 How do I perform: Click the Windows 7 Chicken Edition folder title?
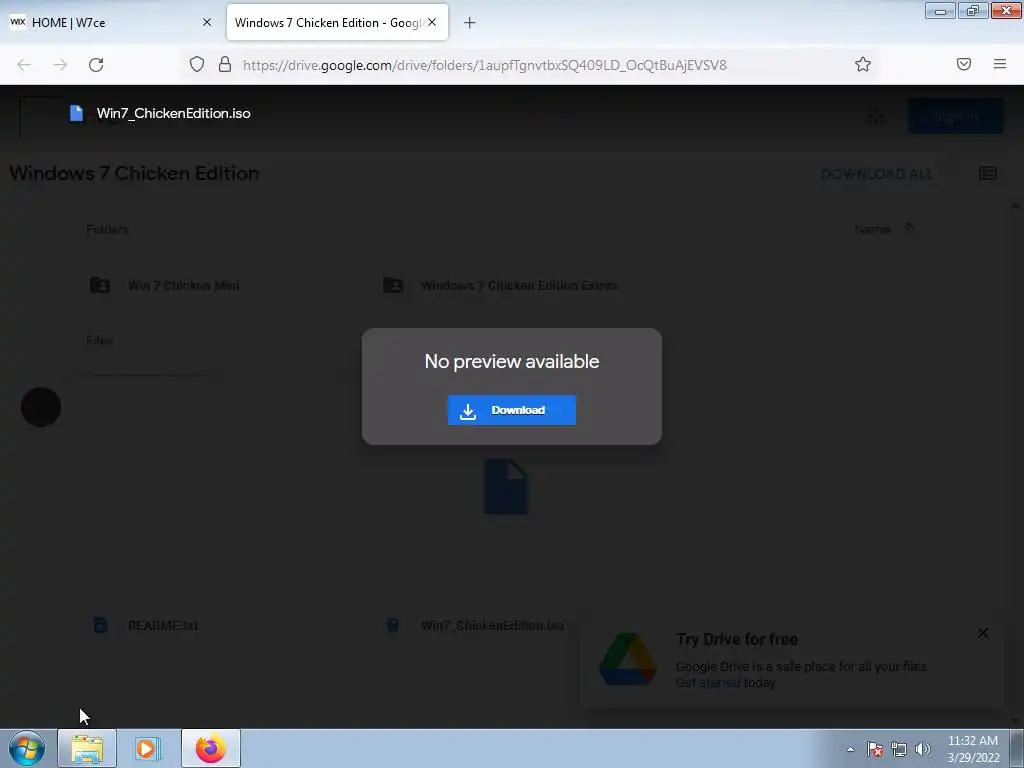pyautogui.click(x=134, y=173)
